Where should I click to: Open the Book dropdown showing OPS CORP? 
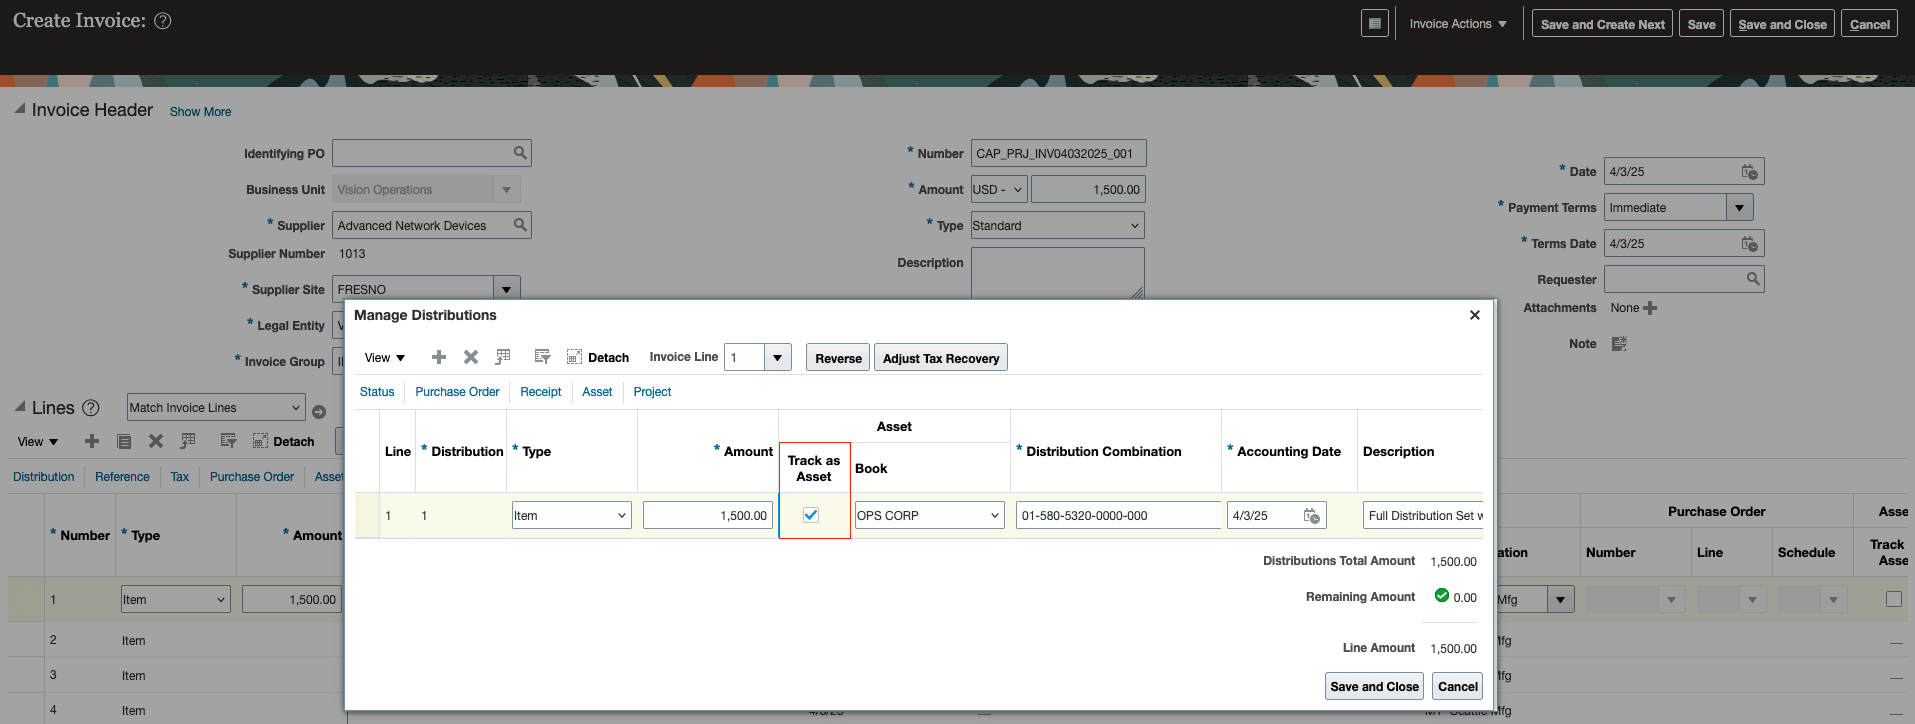click(x=929, y=515)
